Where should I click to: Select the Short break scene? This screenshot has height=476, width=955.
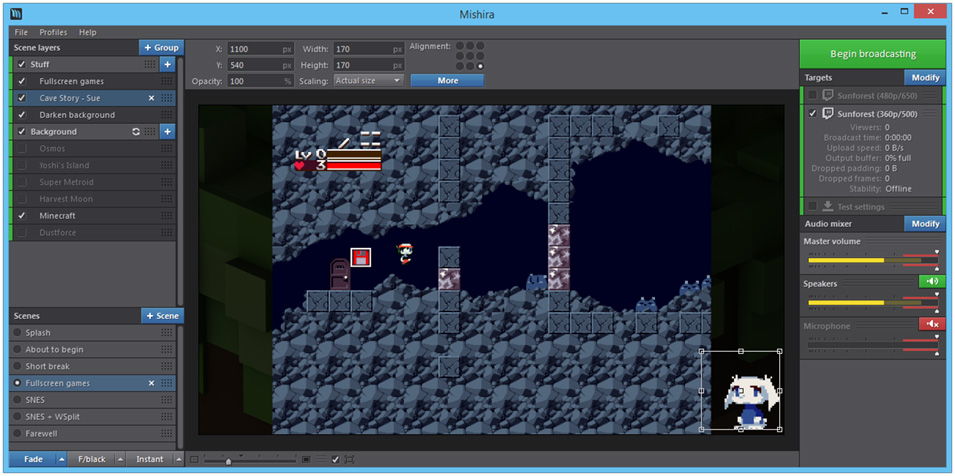93,366
